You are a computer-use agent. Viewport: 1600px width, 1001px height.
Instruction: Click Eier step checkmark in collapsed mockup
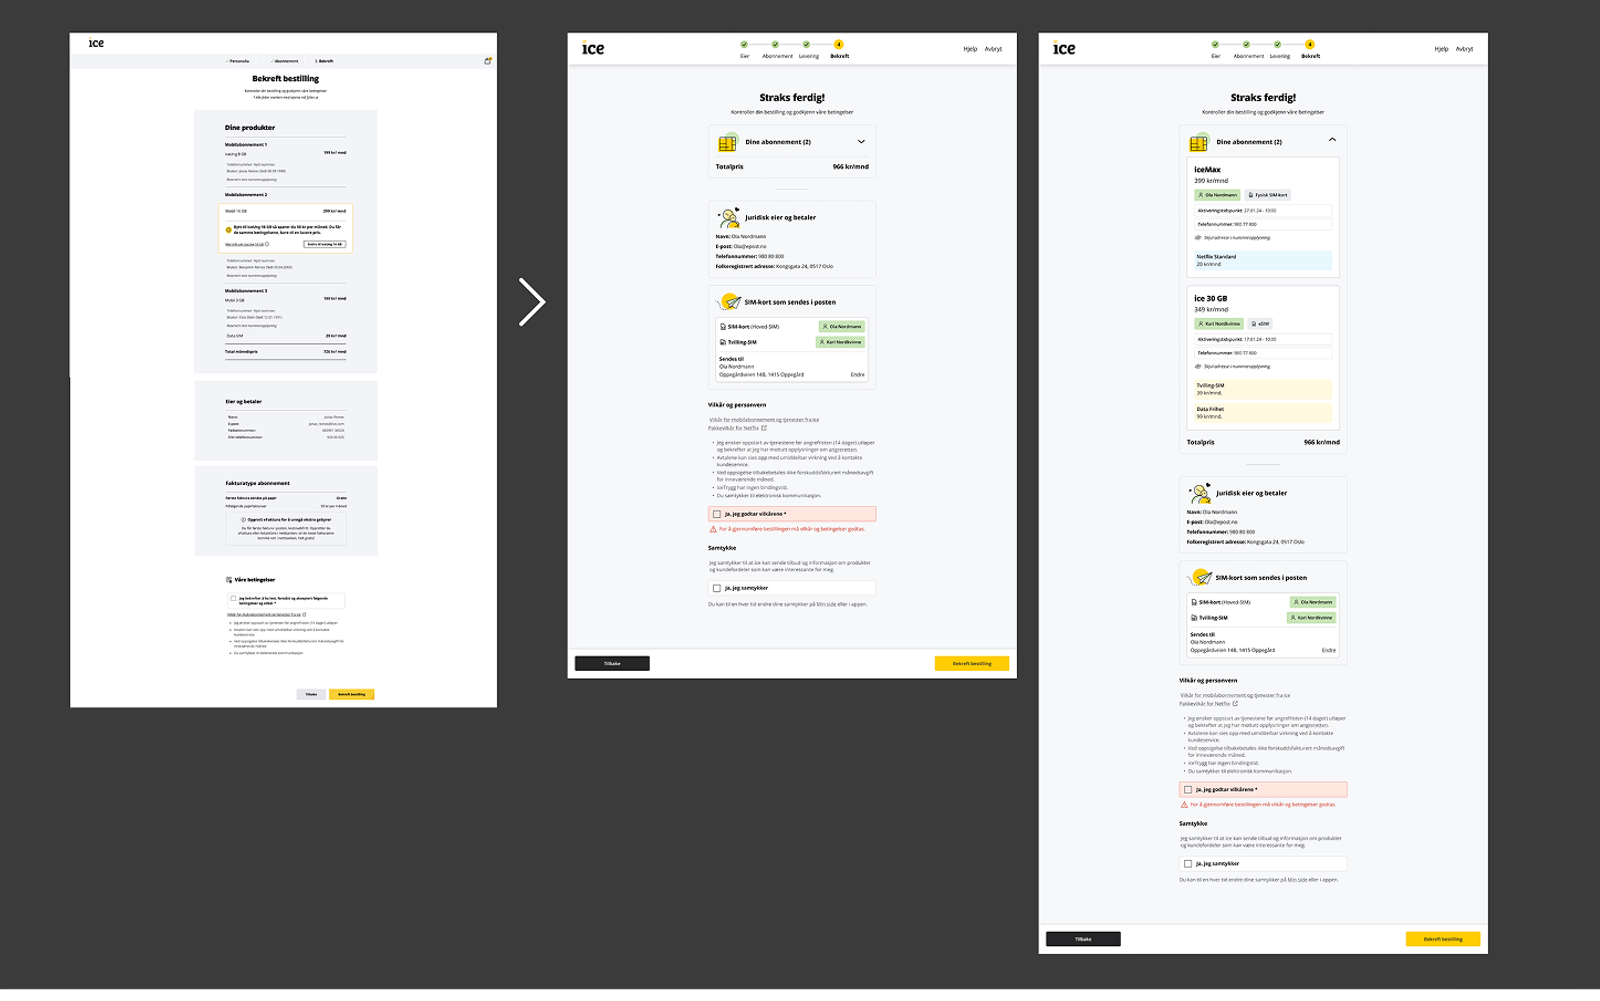point(744,45)
